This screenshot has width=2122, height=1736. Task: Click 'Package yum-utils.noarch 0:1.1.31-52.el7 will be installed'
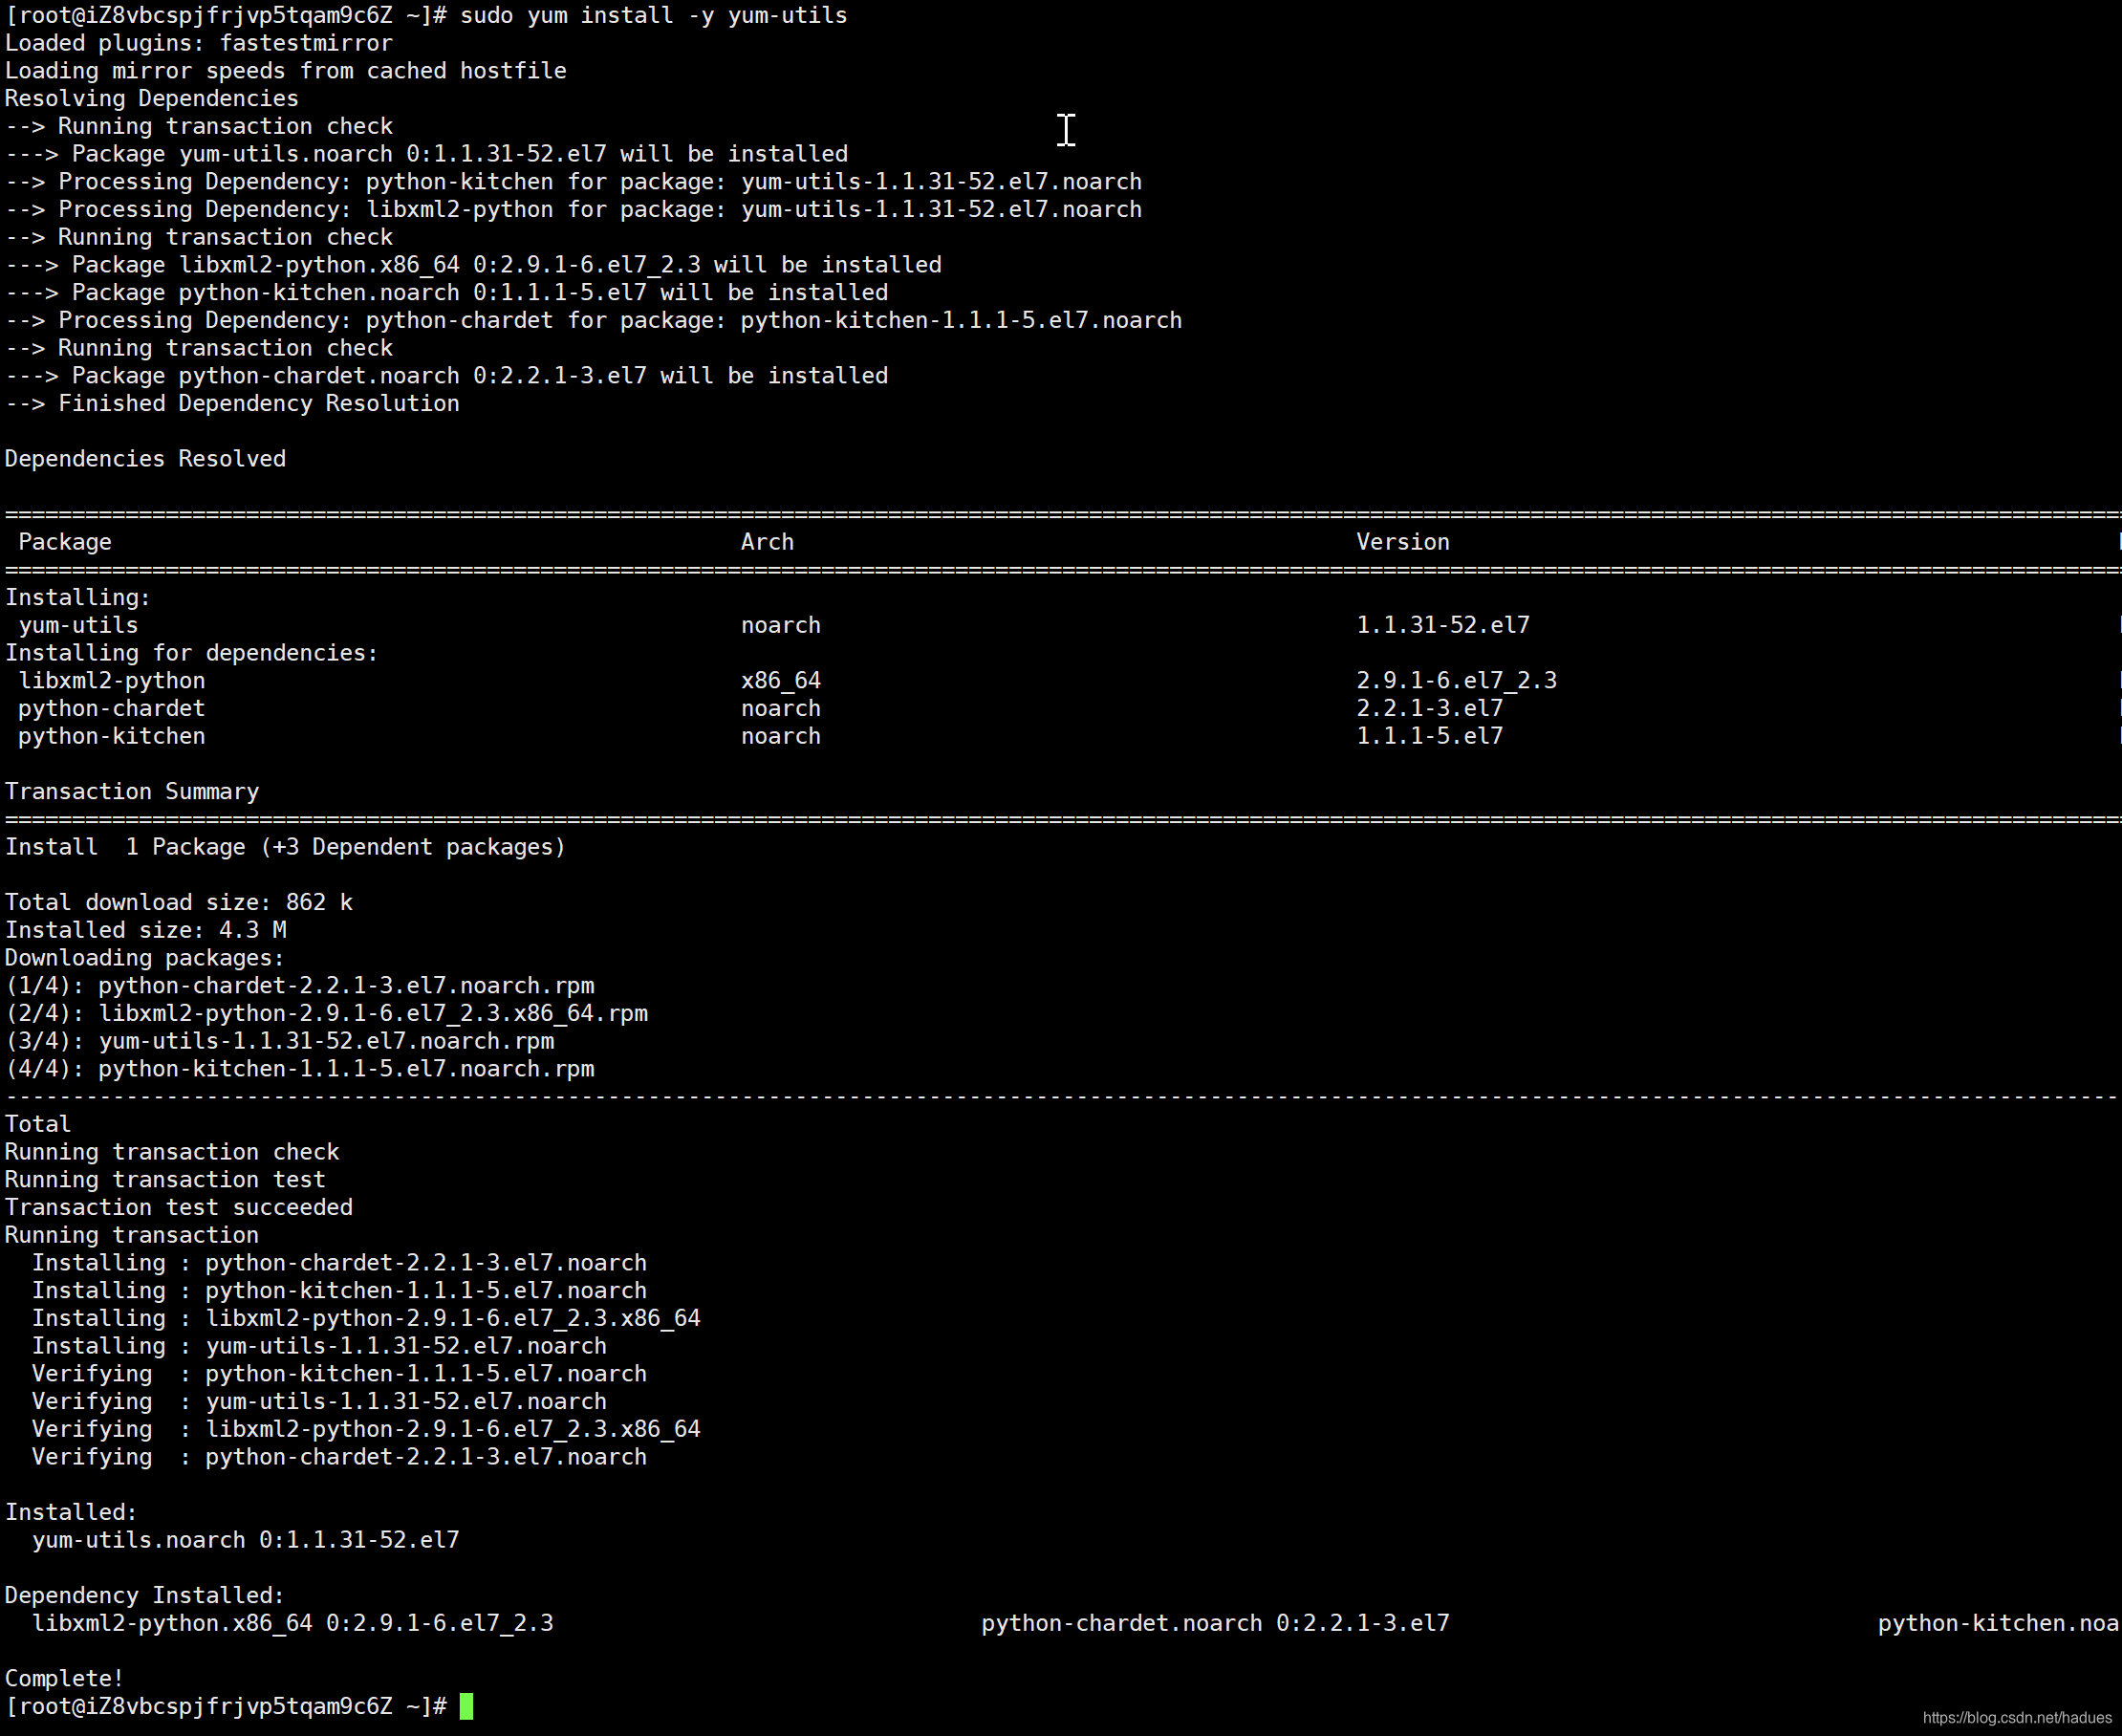click(x=460, y=154)
